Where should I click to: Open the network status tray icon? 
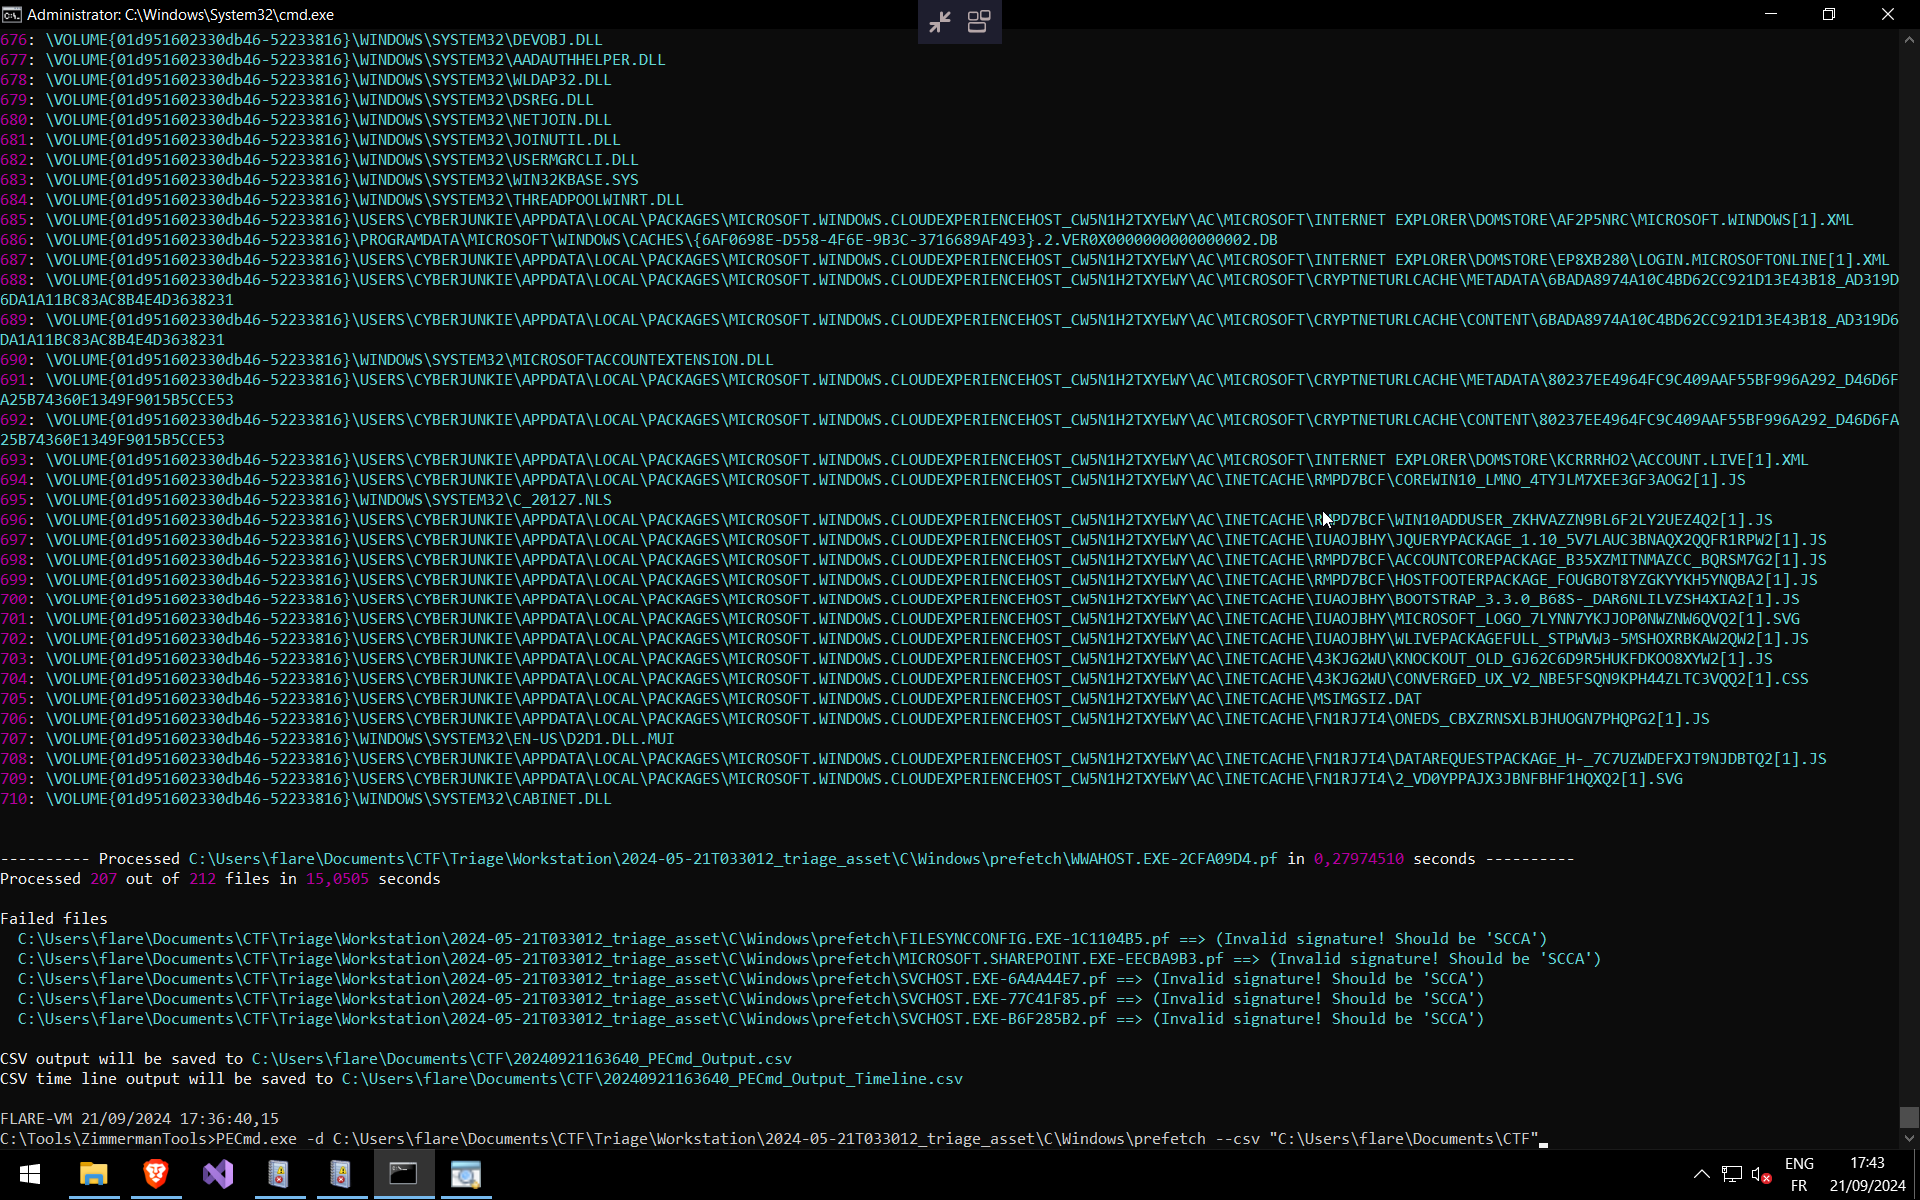tap(1732, 1174)
